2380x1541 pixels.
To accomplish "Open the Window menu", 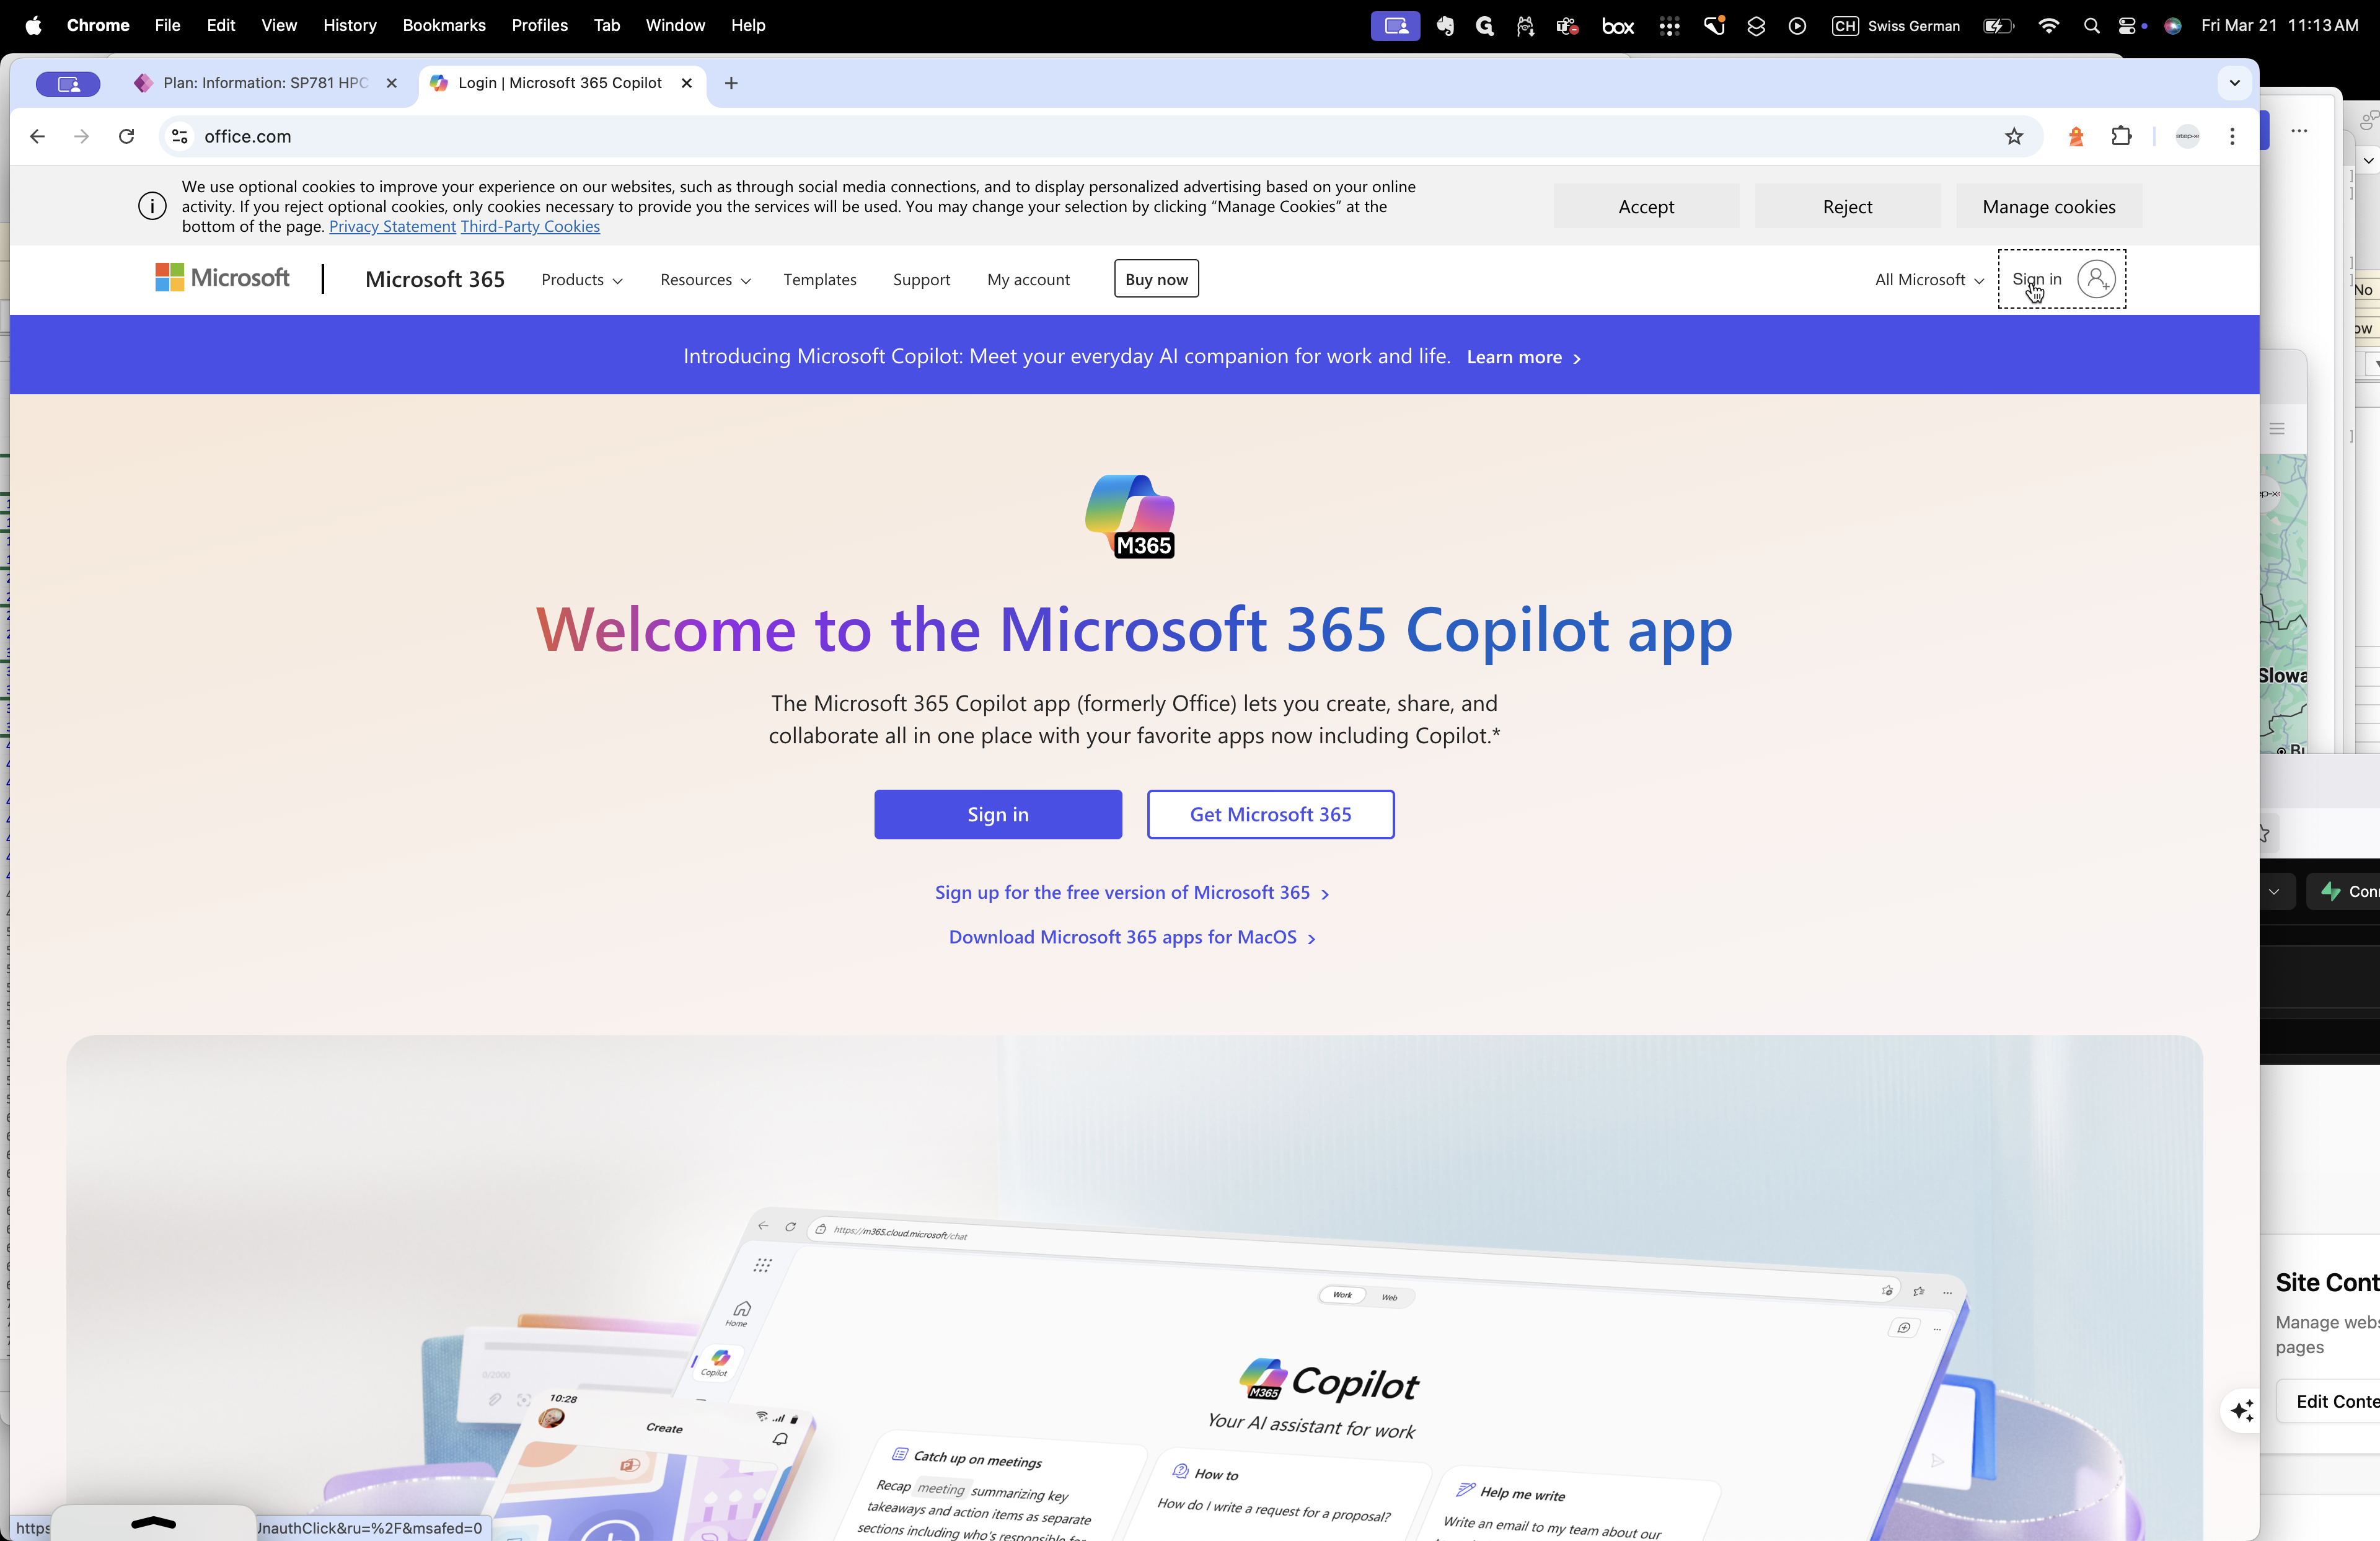I will (675, 25).
